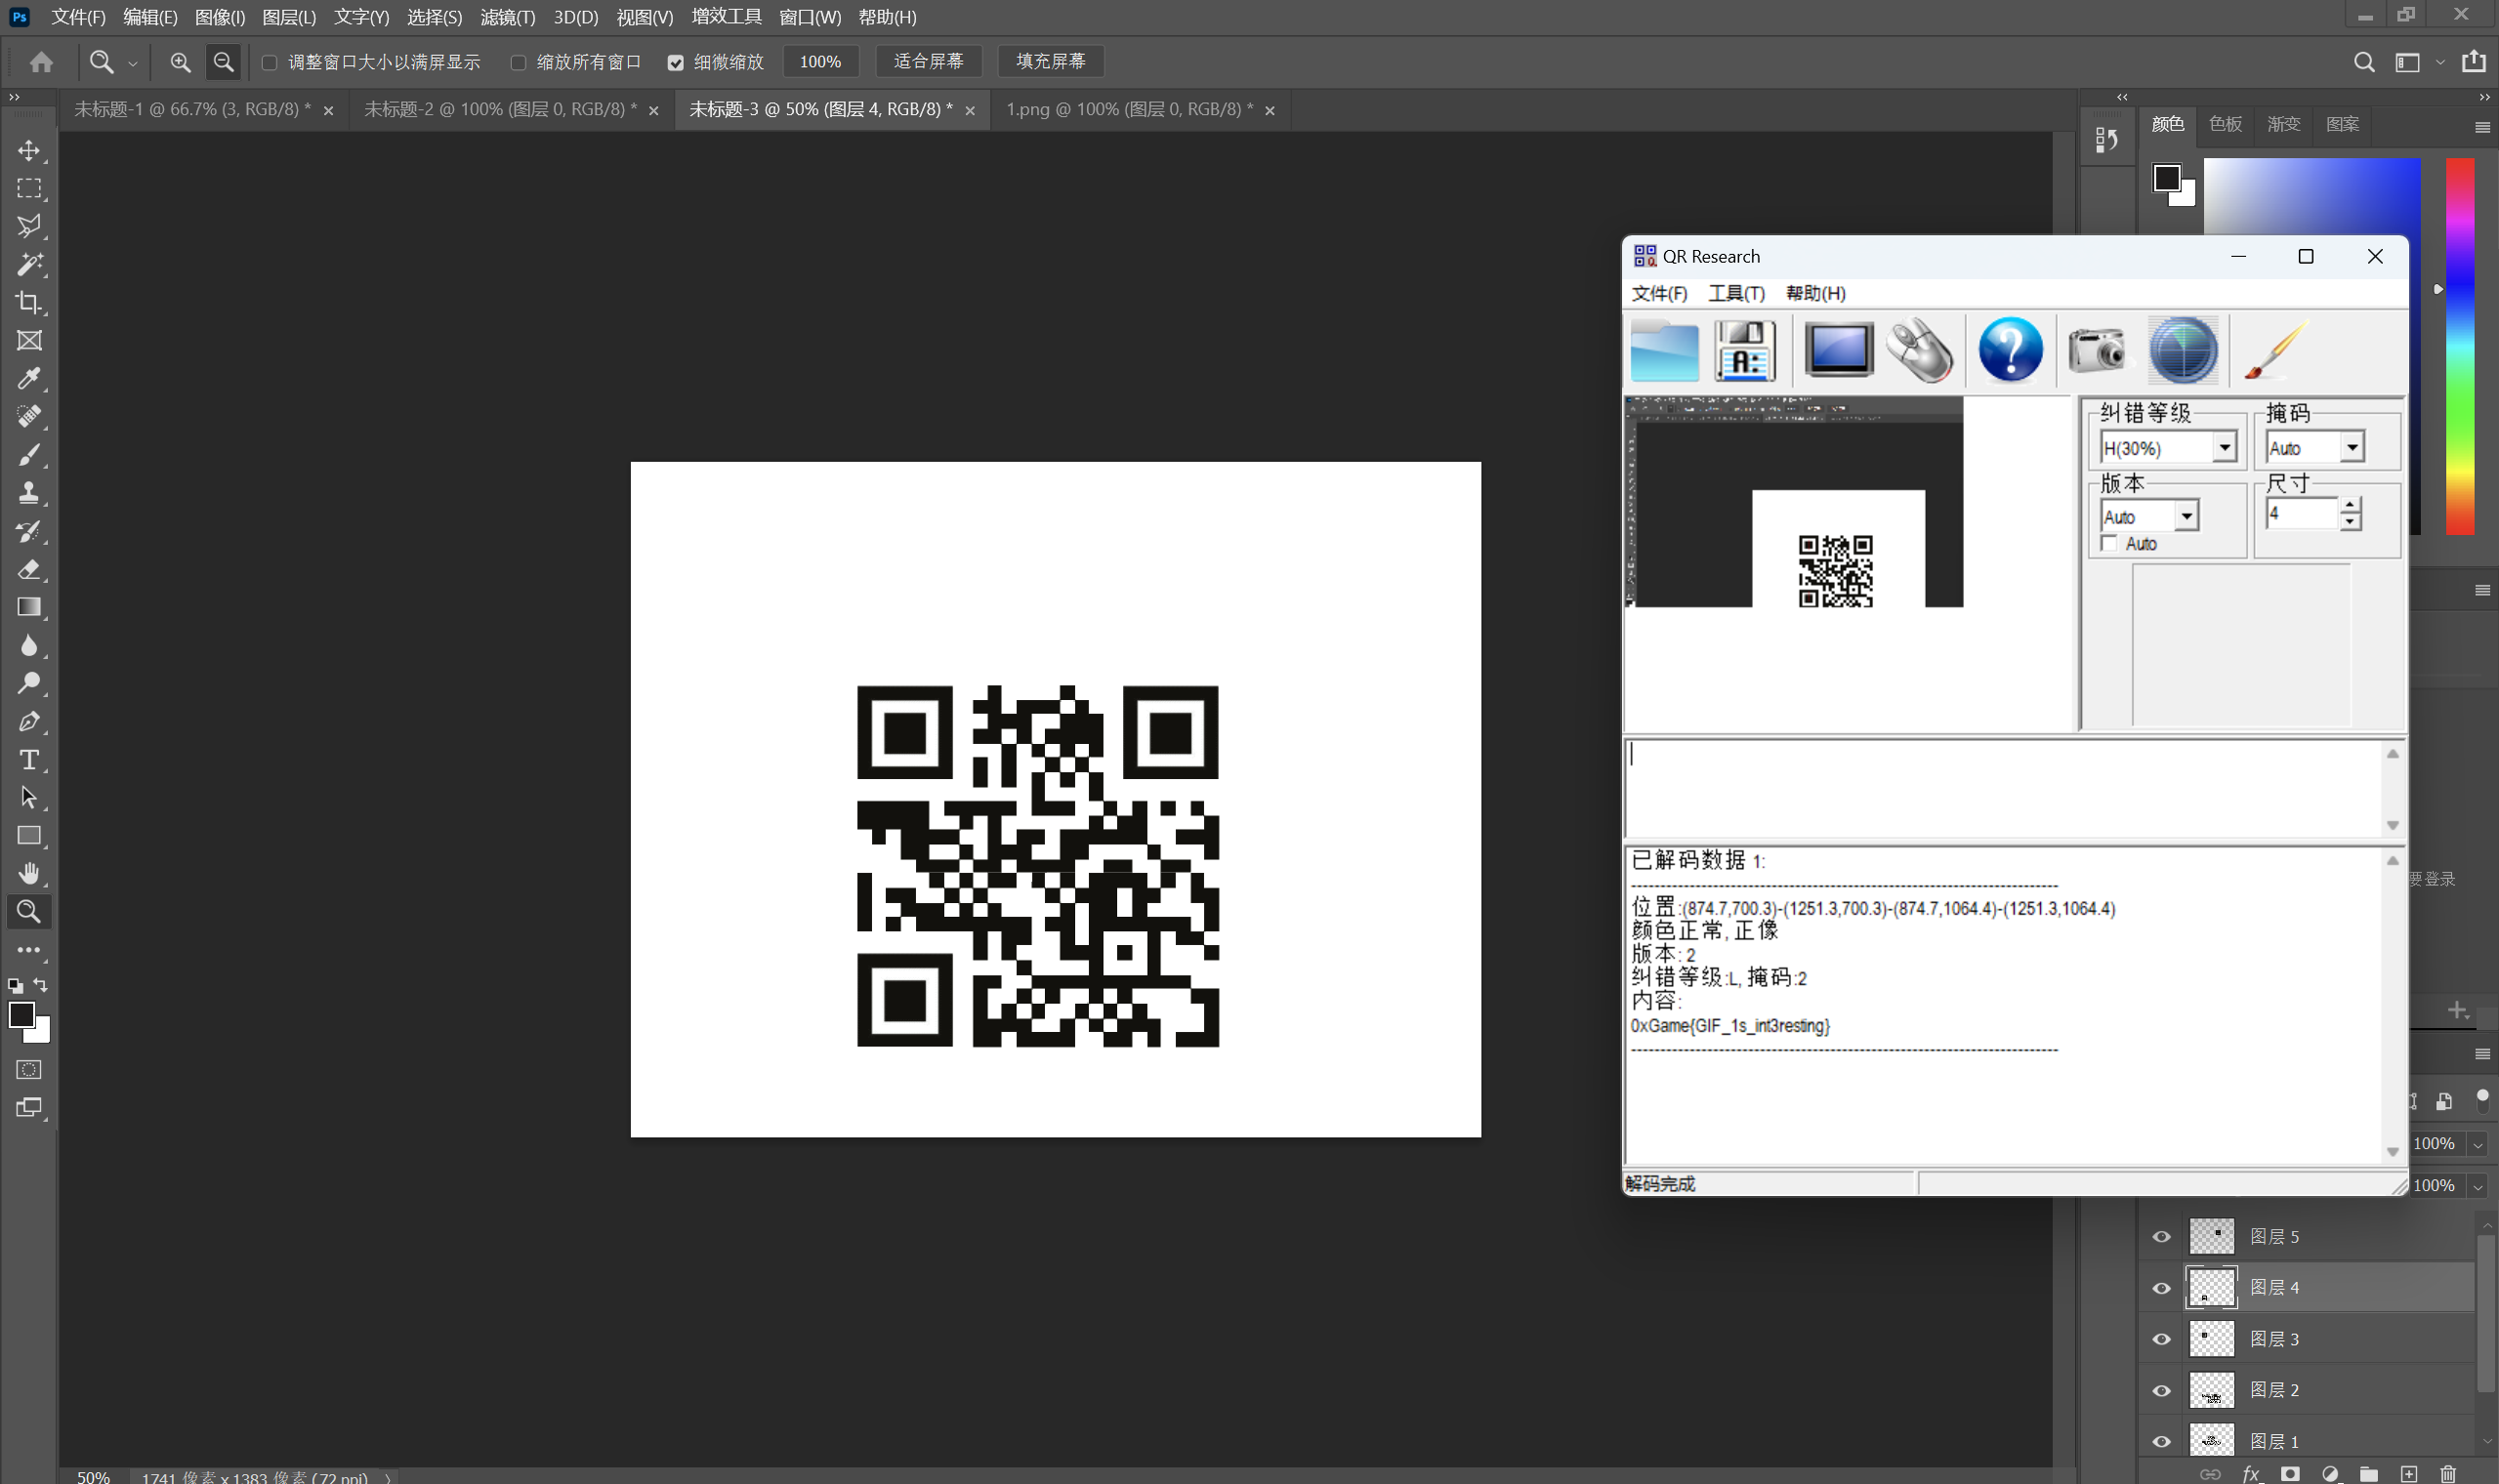This screenshot has height=1484, width=2499.
Task: Hide 图层 2 visibility eye
Action: pos(2161,1390)
